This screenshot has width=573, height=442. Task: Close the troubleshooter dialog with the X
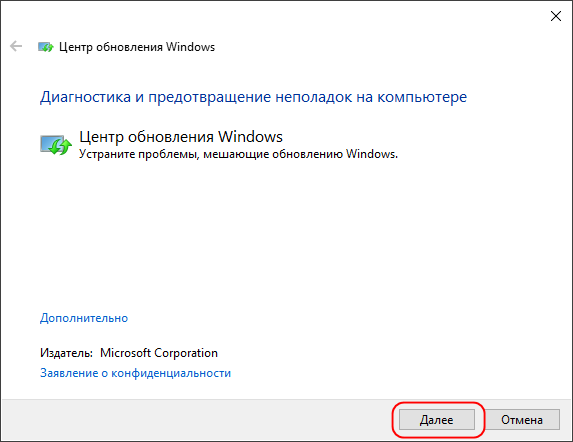pos(556,16)
